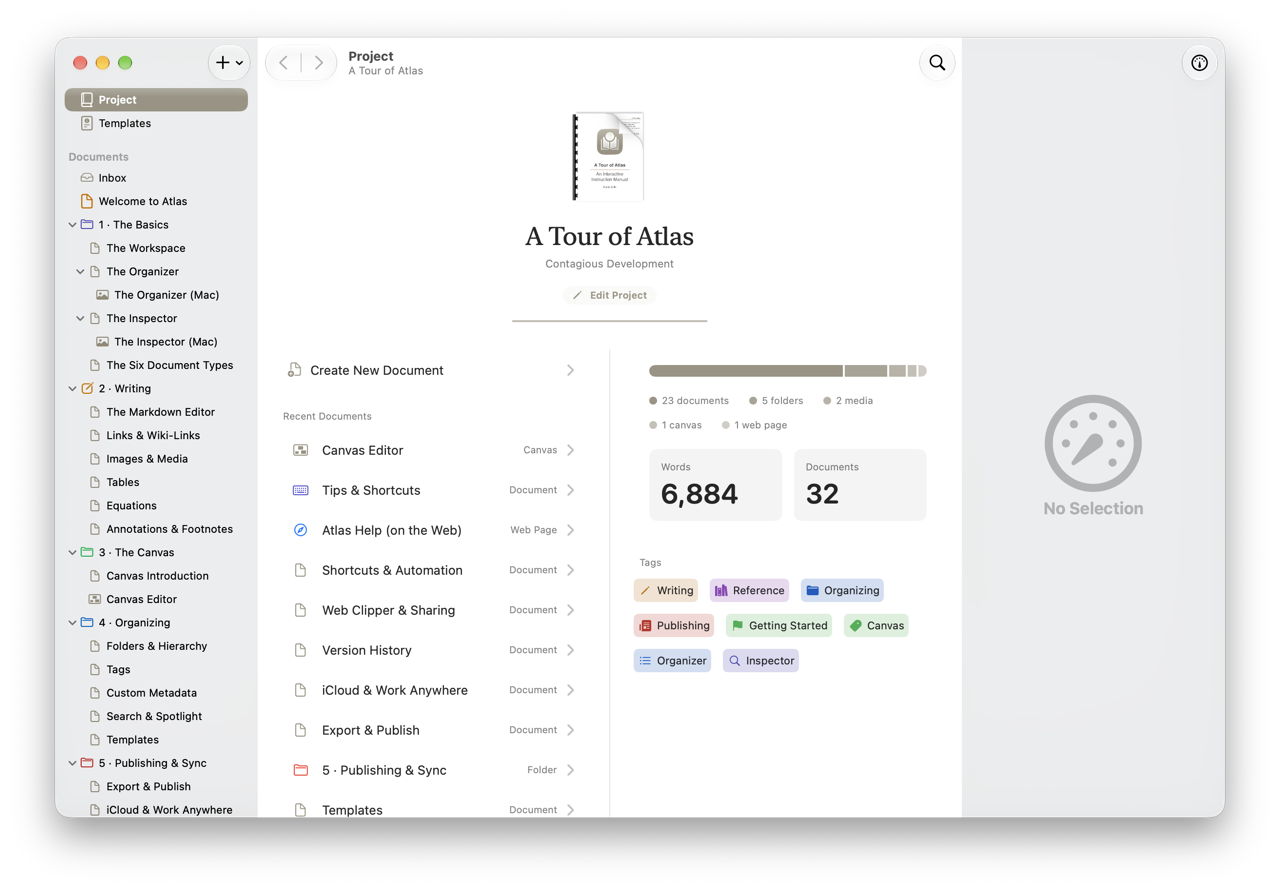Click the Inspector tag magnifier icon

(735, 661)
